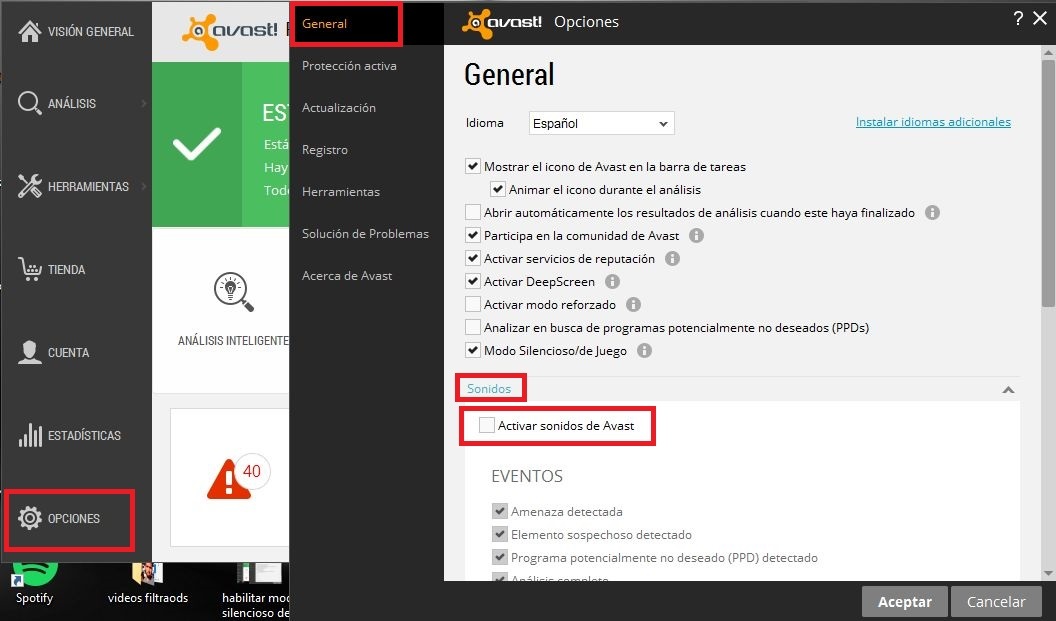Click the Aceptar button
1056x621 pixels.
(x=904, y=601)
